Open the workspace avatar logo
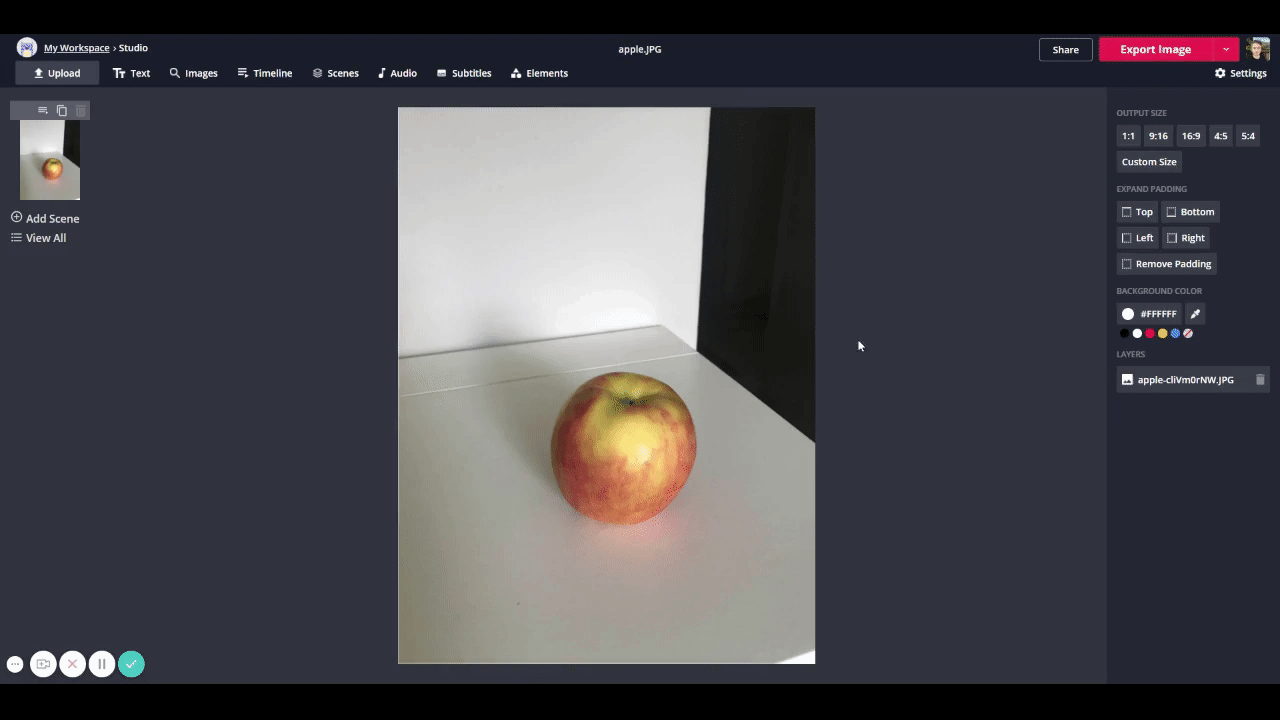 (27, 48)
